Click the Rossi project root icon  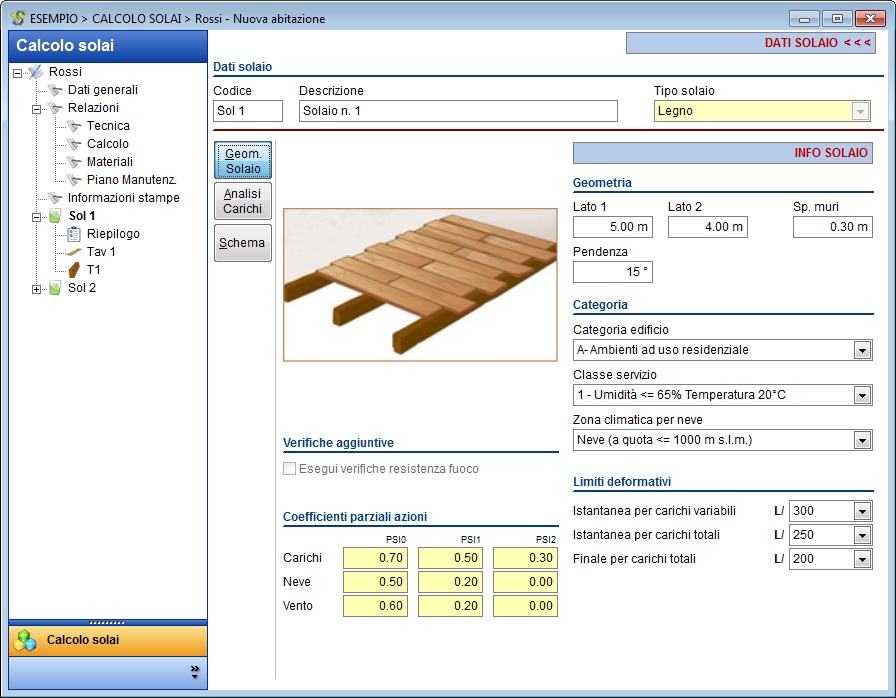click(36, 72)
